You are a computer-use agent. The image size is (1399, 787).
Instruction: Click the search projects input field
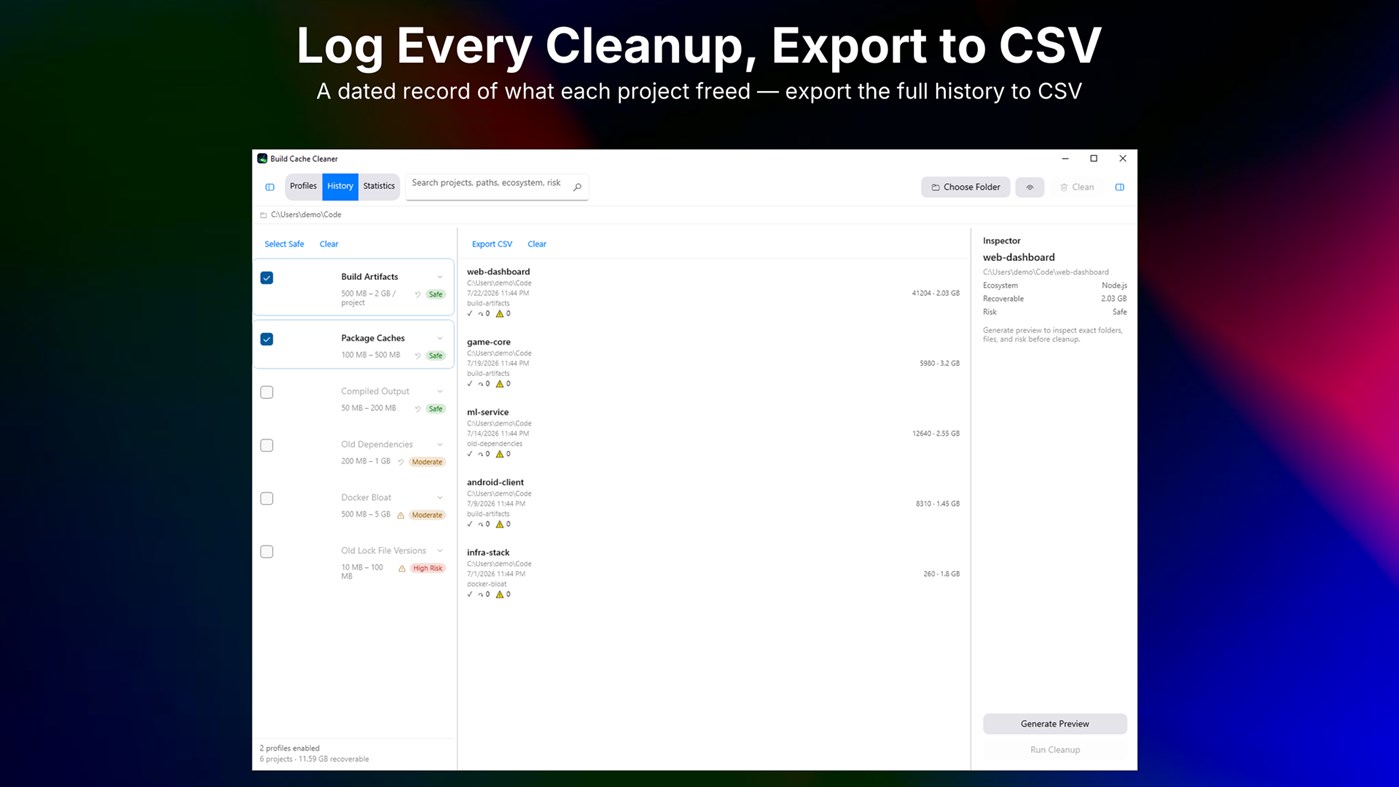coord(497,186)
